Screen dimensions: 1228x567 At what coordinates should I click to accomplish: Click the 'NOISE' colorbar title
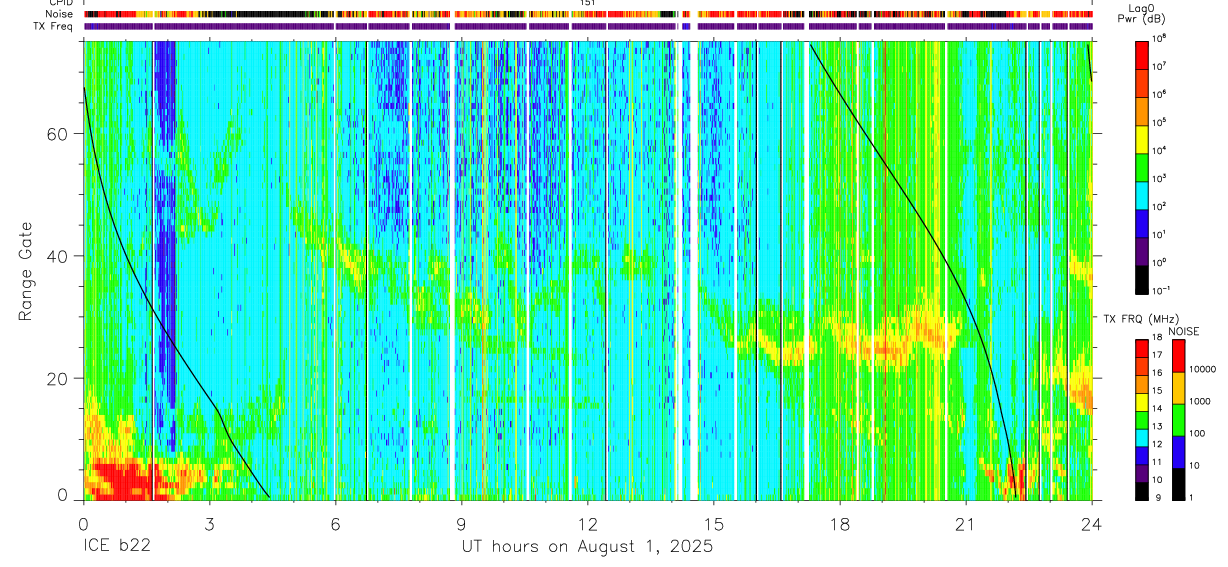tap(1183, 329)
